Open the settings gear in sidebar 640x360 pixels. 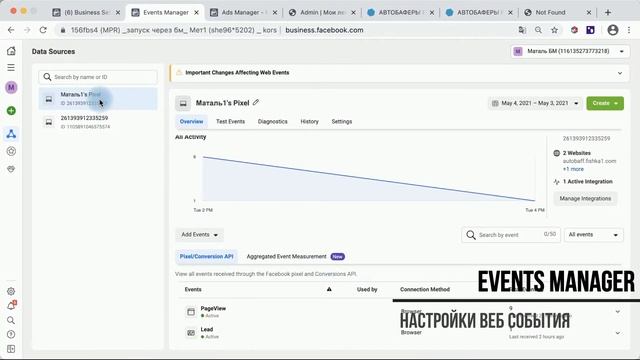click(11, 291)
